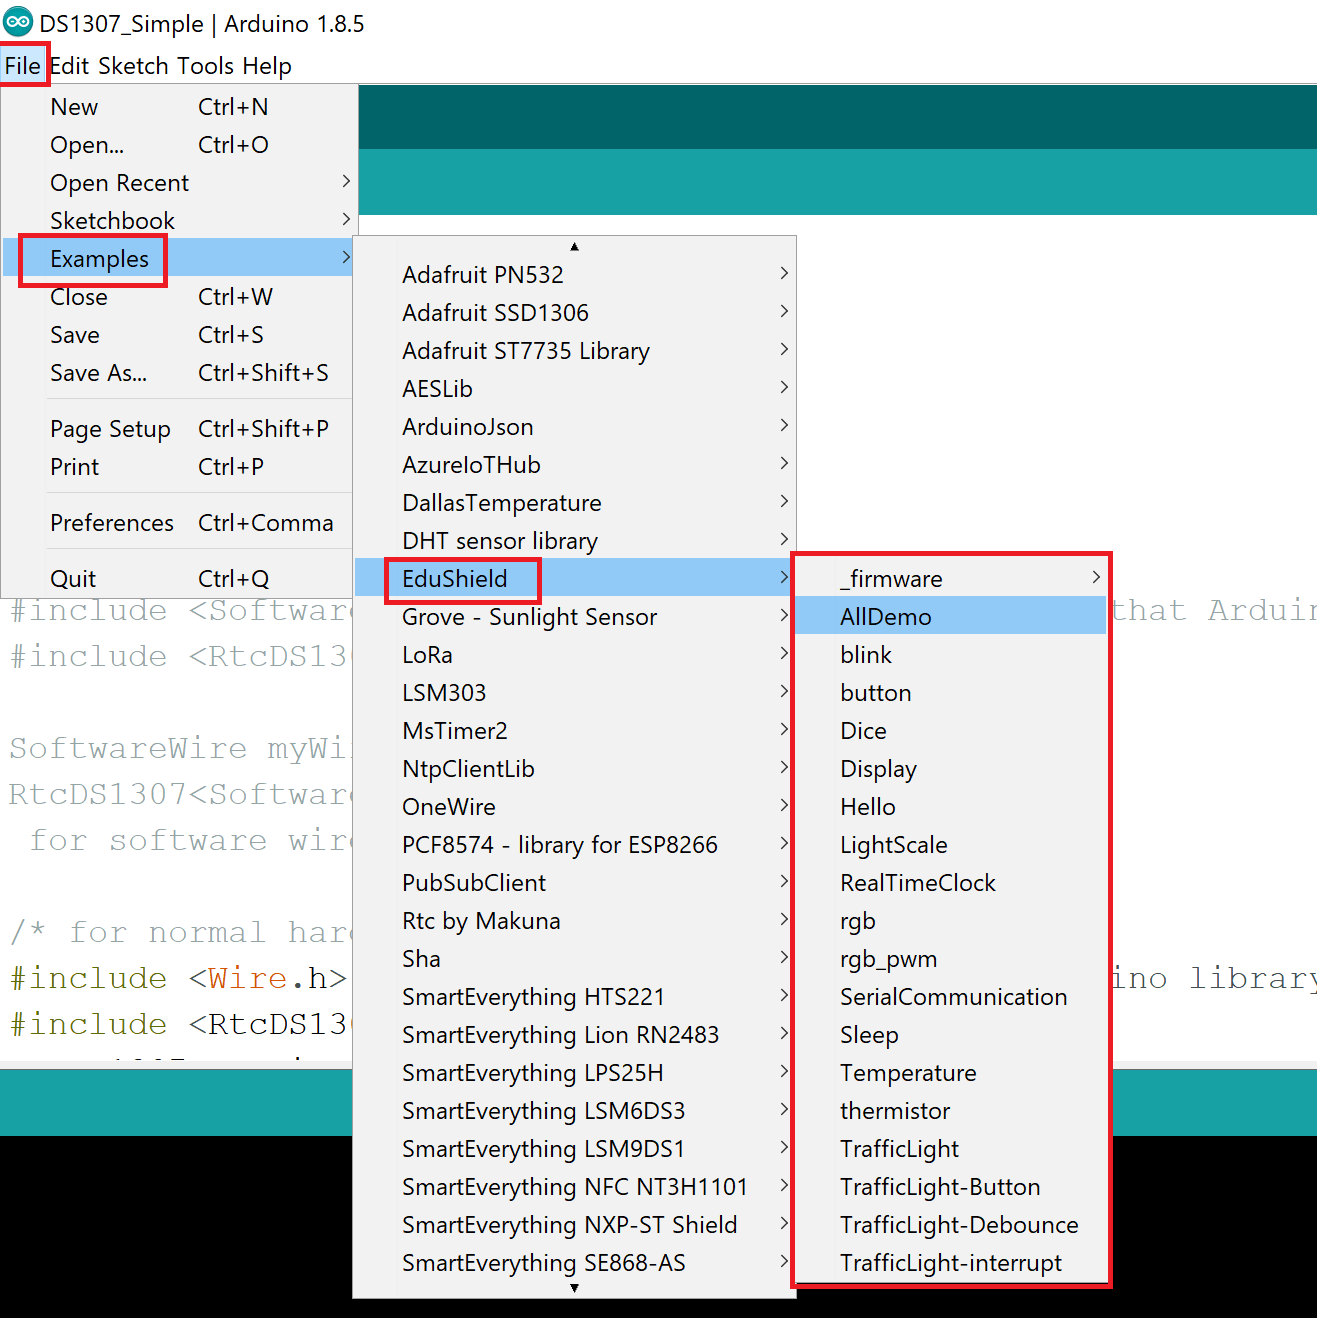Open Preferences from the File menu
Image resolution: width=1317 pixels, height=1318 pixels.
(178, 523)
